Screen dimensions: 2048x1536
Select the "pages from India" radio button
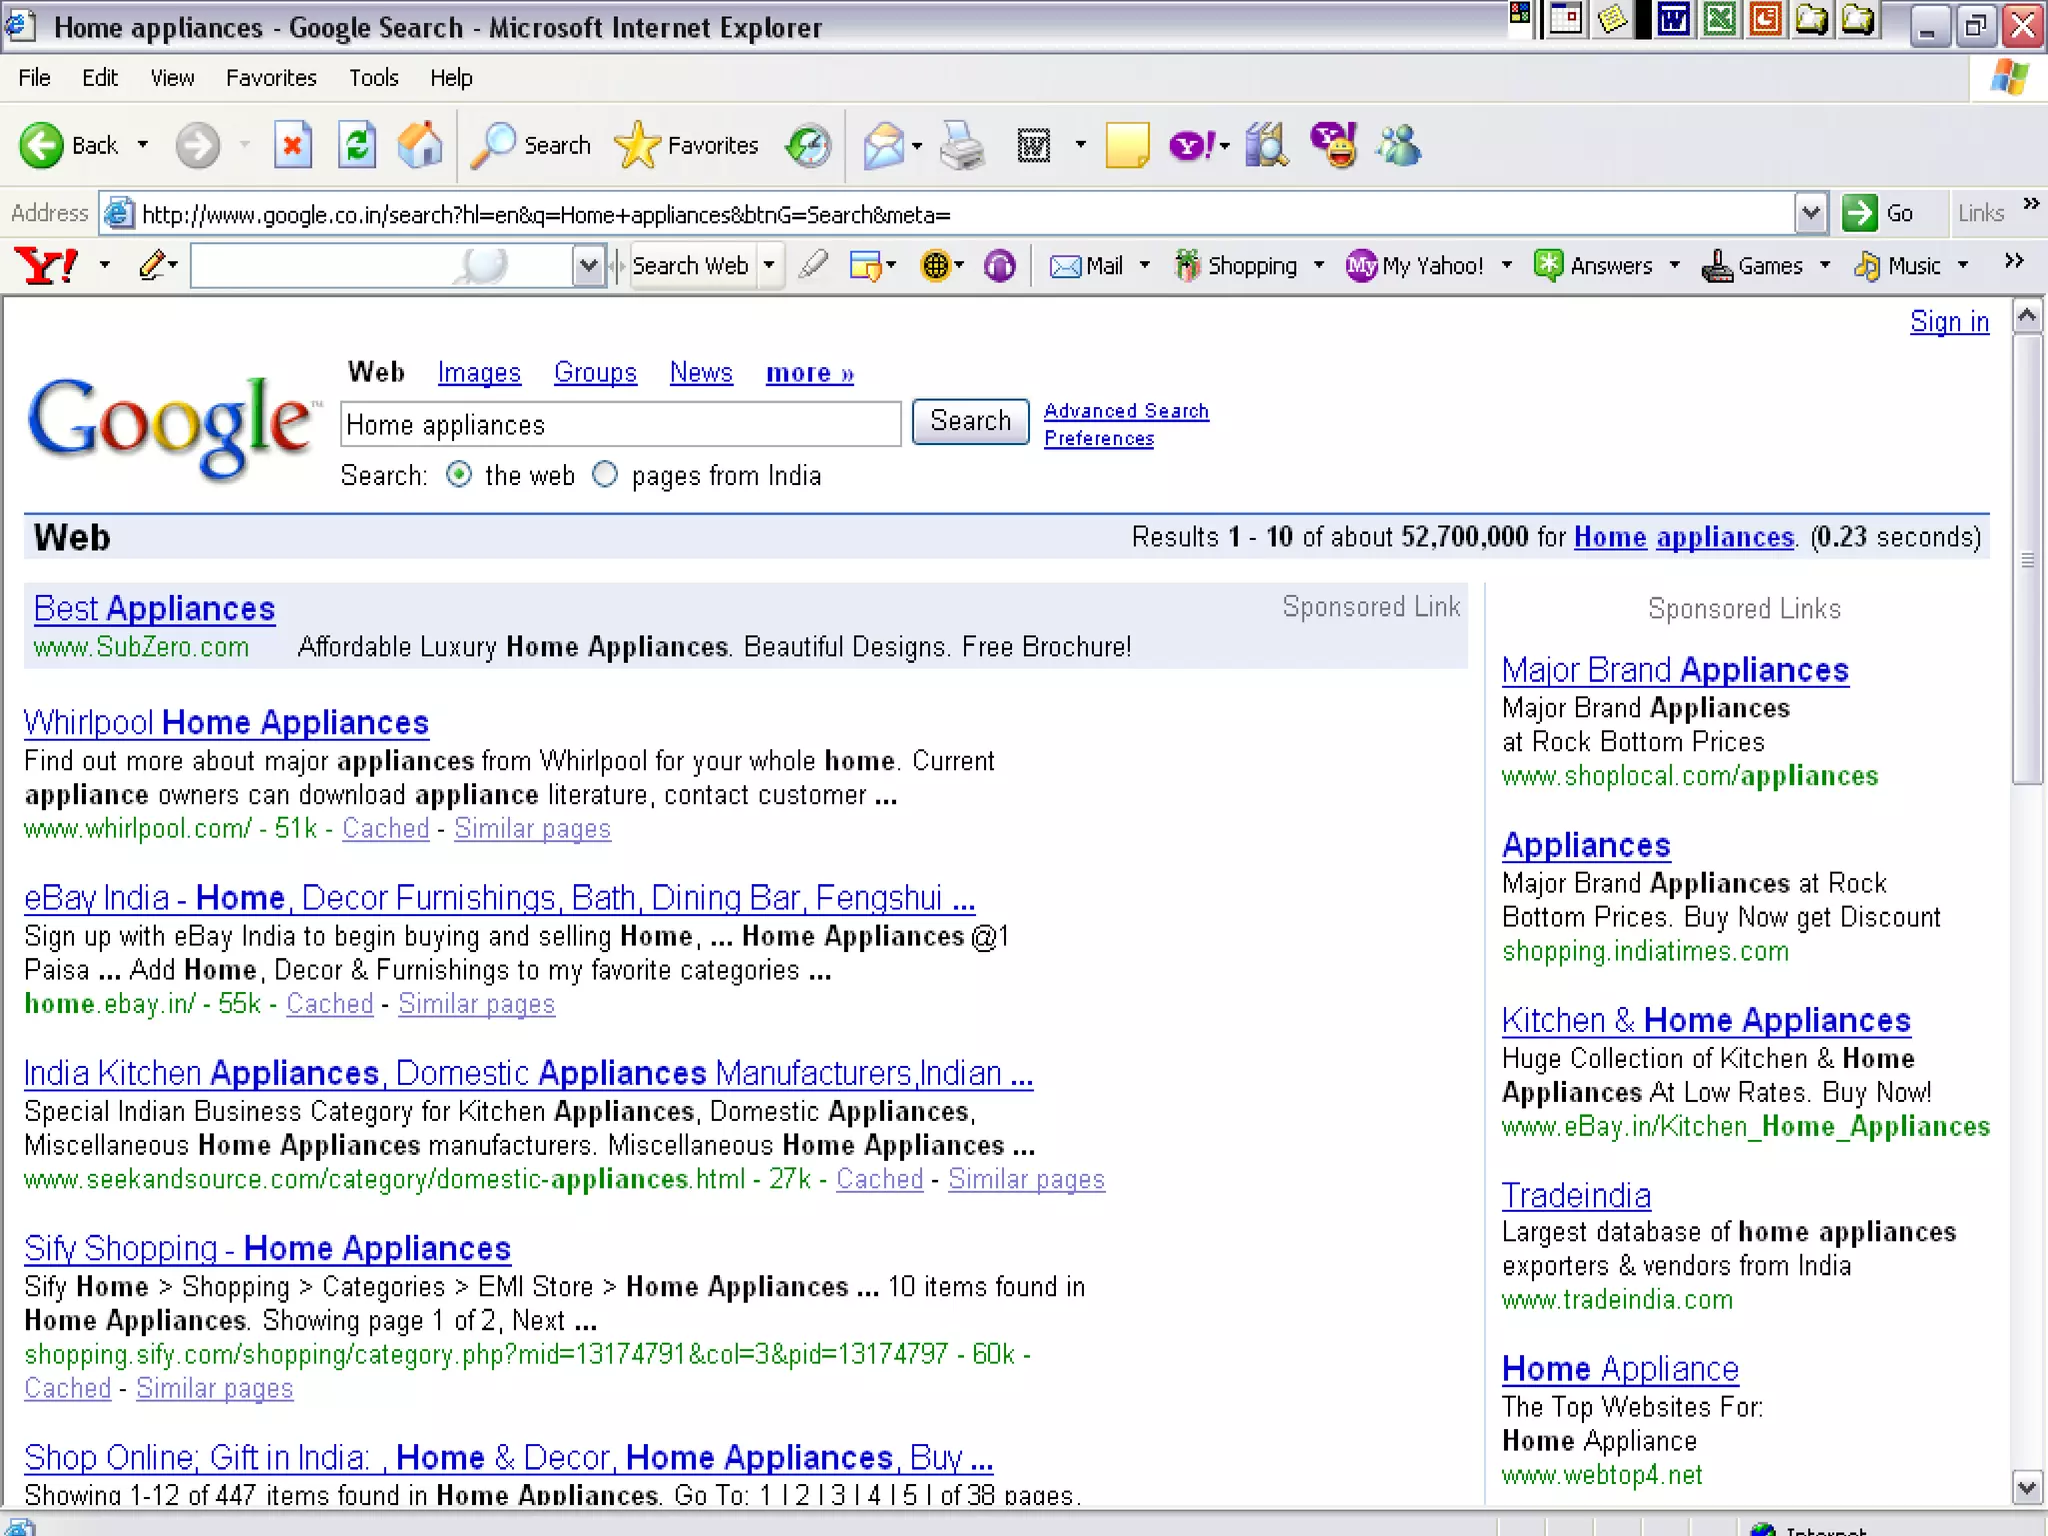[605, 475]
